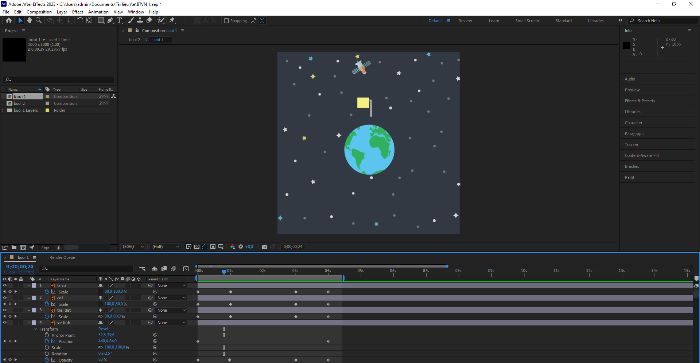Toggle the Opacity stopwatch on layer 4

click(47, 359)
